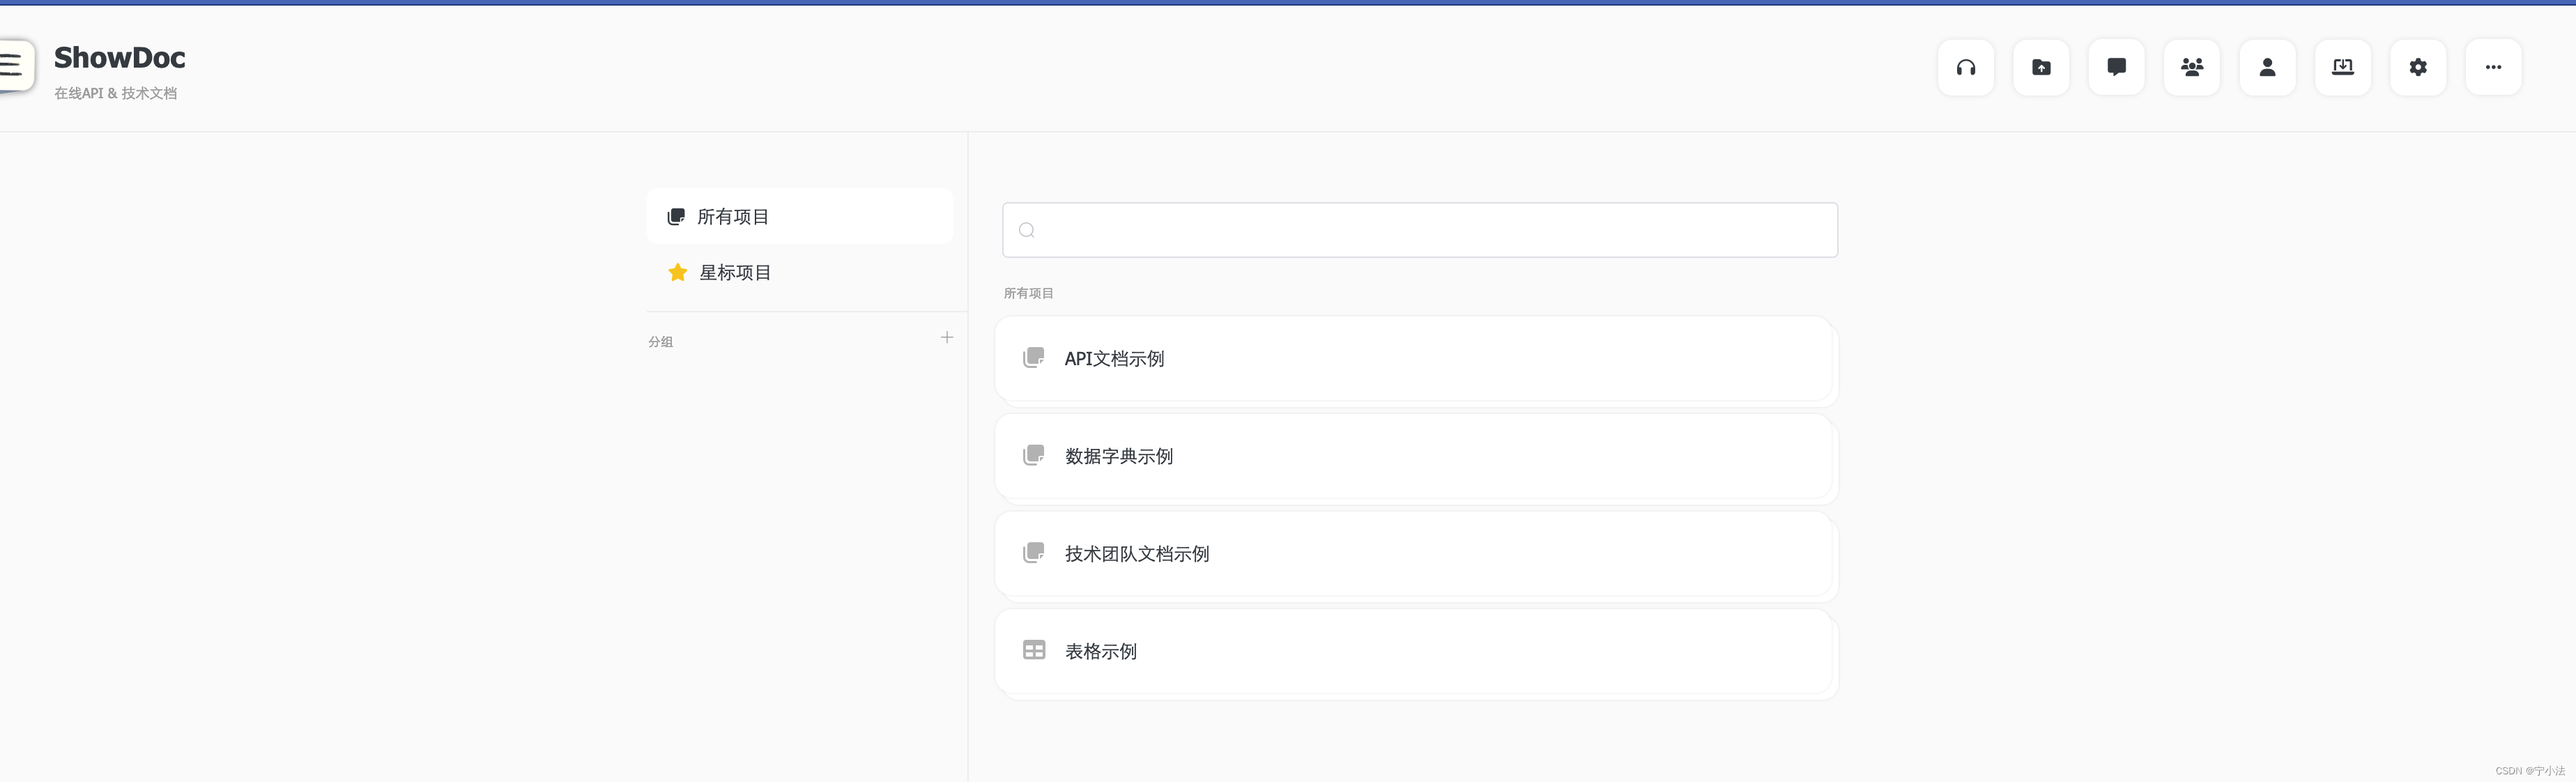Image resolution: width=2576 pixels, height=782 pixels.
Task: Click the ShowDoc logo title
Action: click(119, 57)
